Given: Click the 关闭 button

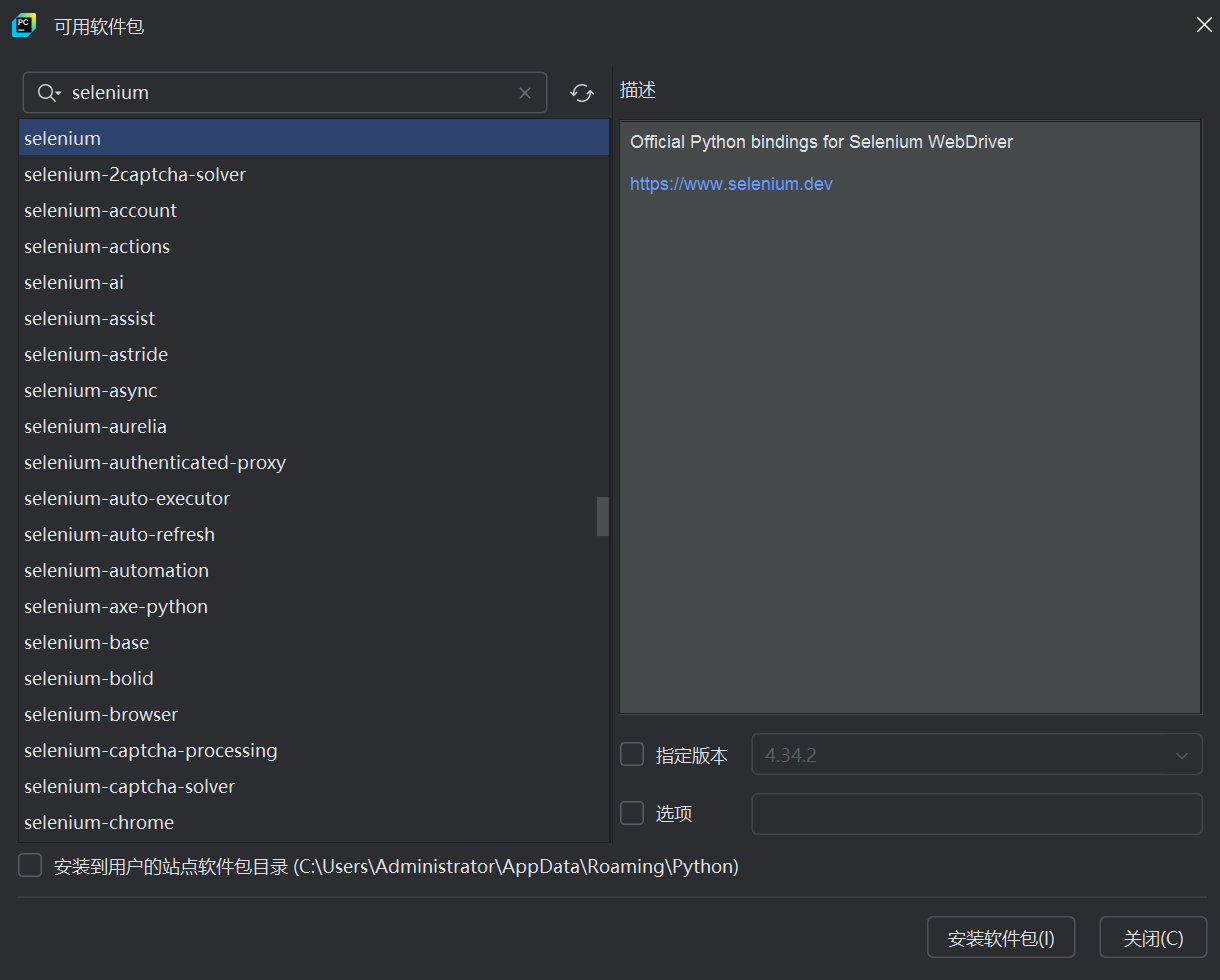Looking at the screenshot, I should (1153, 938).
